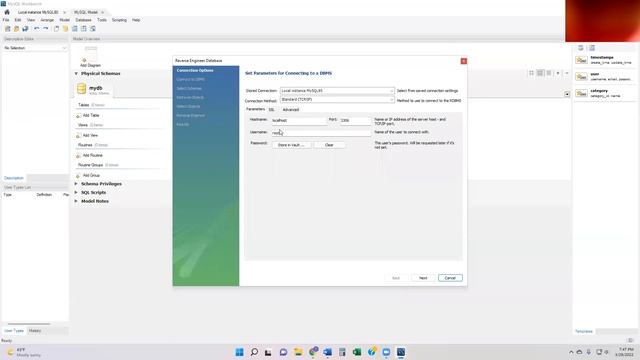The image size is (640, 360).
Task: Open the File menu
Action: point(6,20)
